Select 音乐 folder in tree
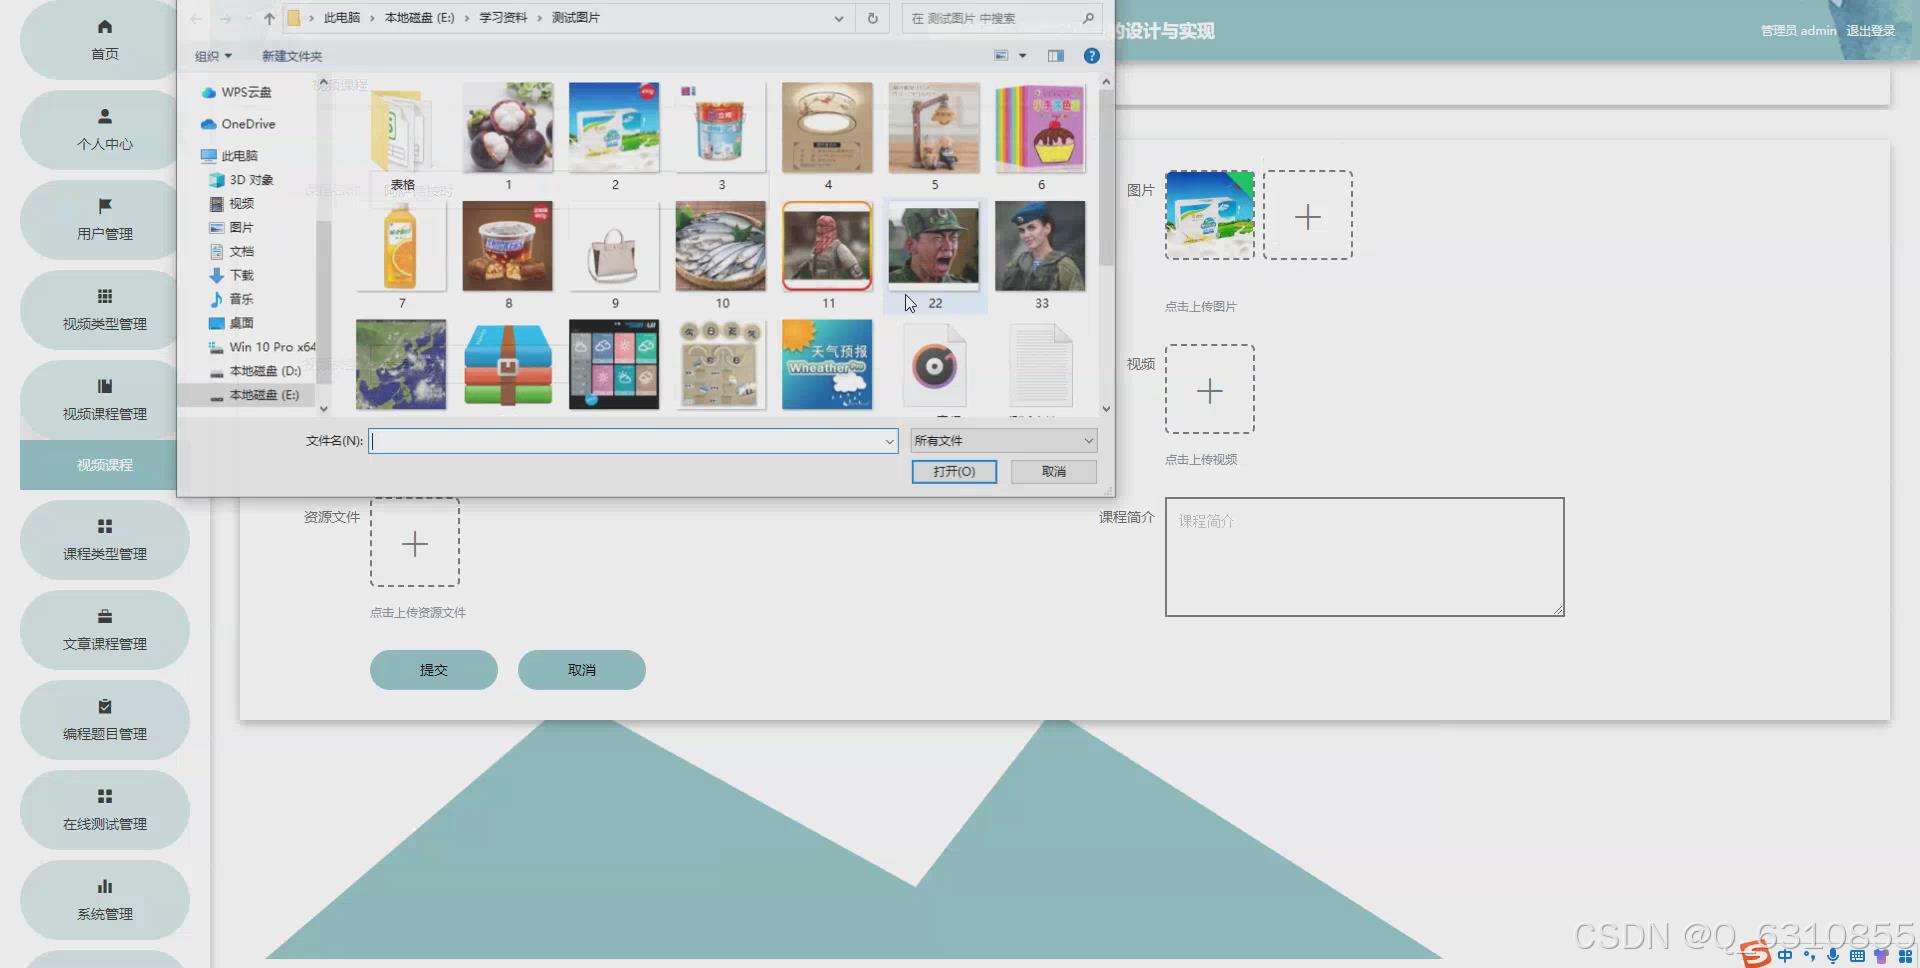Viewport: 1920px width, 968px height. click(231, 299)
